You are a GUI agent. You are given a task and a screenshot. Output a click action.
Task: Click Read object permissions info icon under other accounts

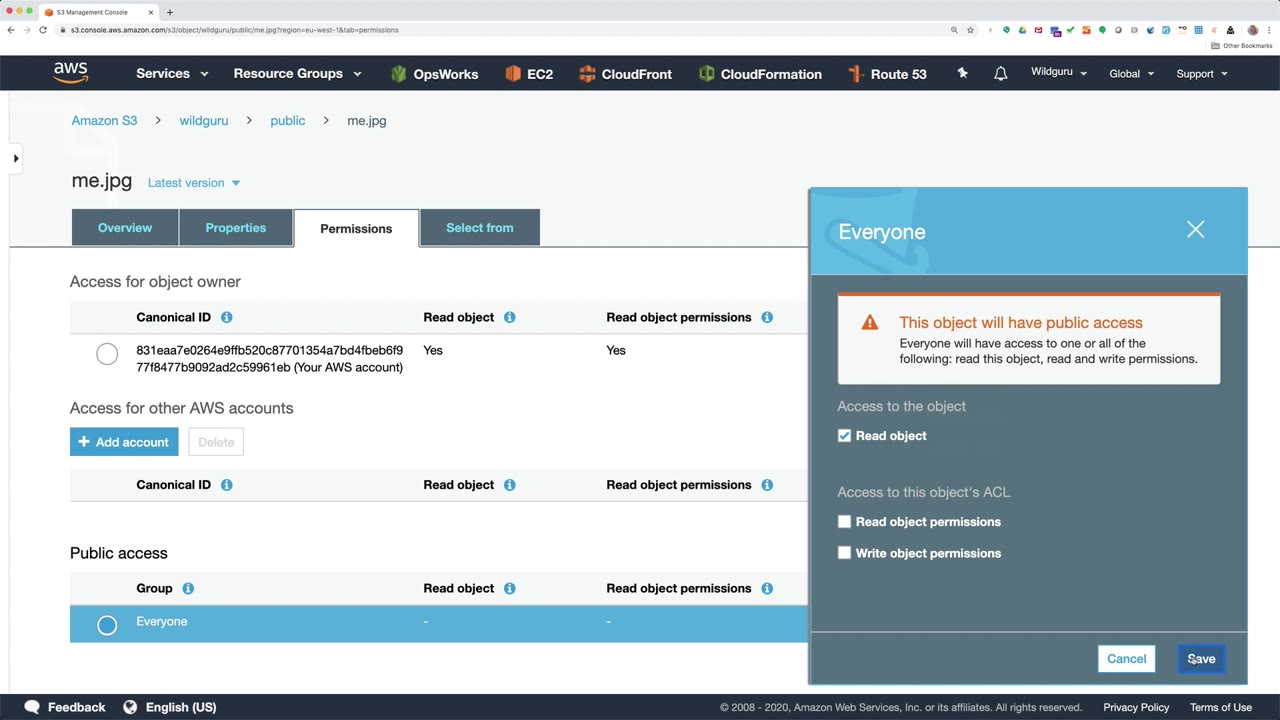(767, 485)
